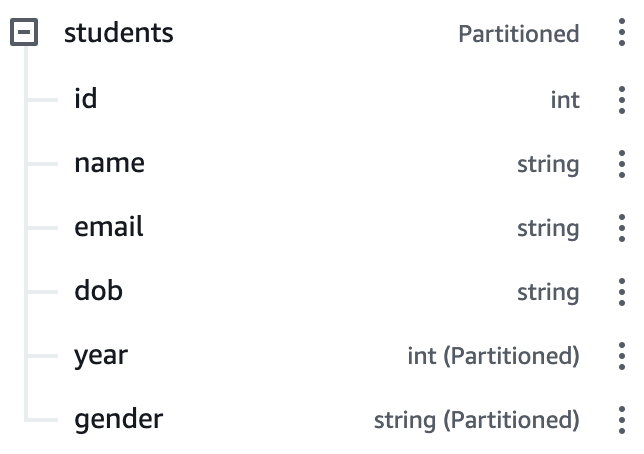Click the Partitioned label beside students
The height and width of the screenshot is (454, 644).
tap(518, 34)
